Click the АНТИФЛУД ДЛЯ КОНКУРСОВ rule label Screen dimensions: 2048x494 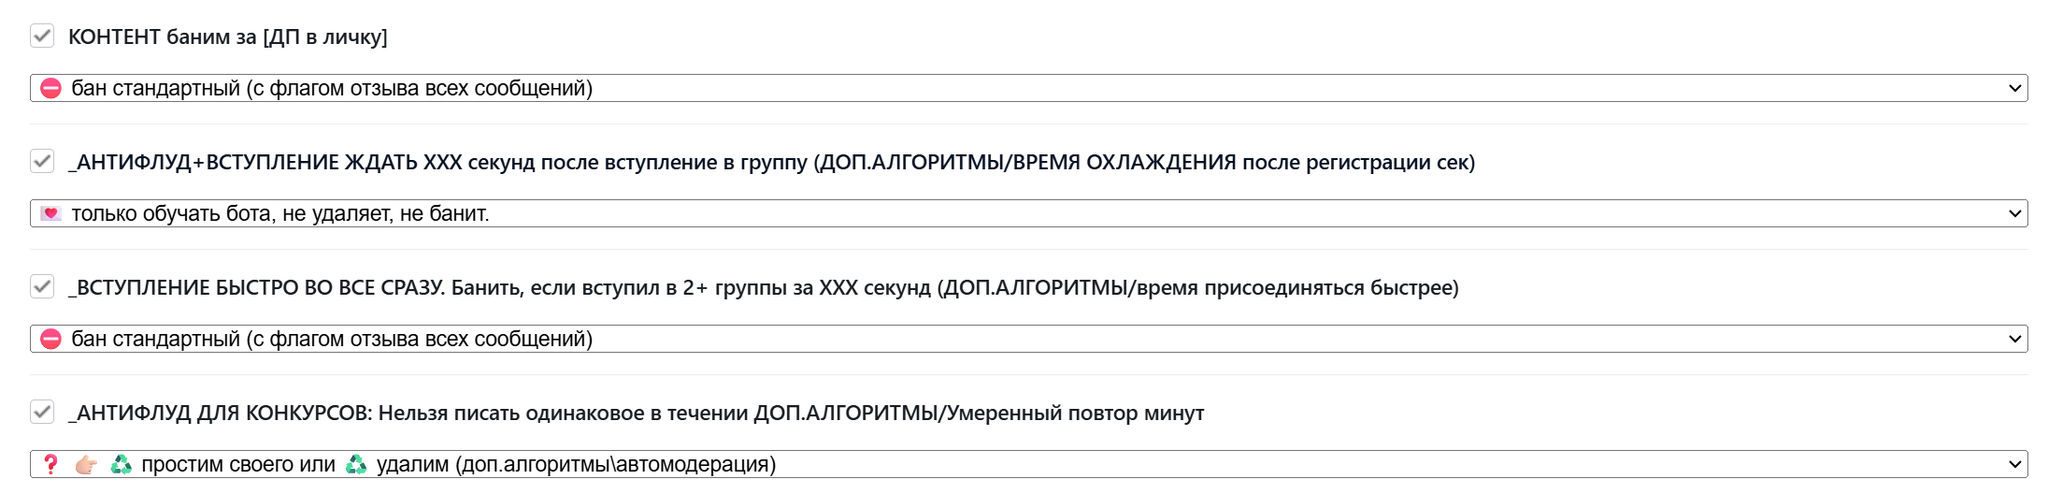(636, 413)
